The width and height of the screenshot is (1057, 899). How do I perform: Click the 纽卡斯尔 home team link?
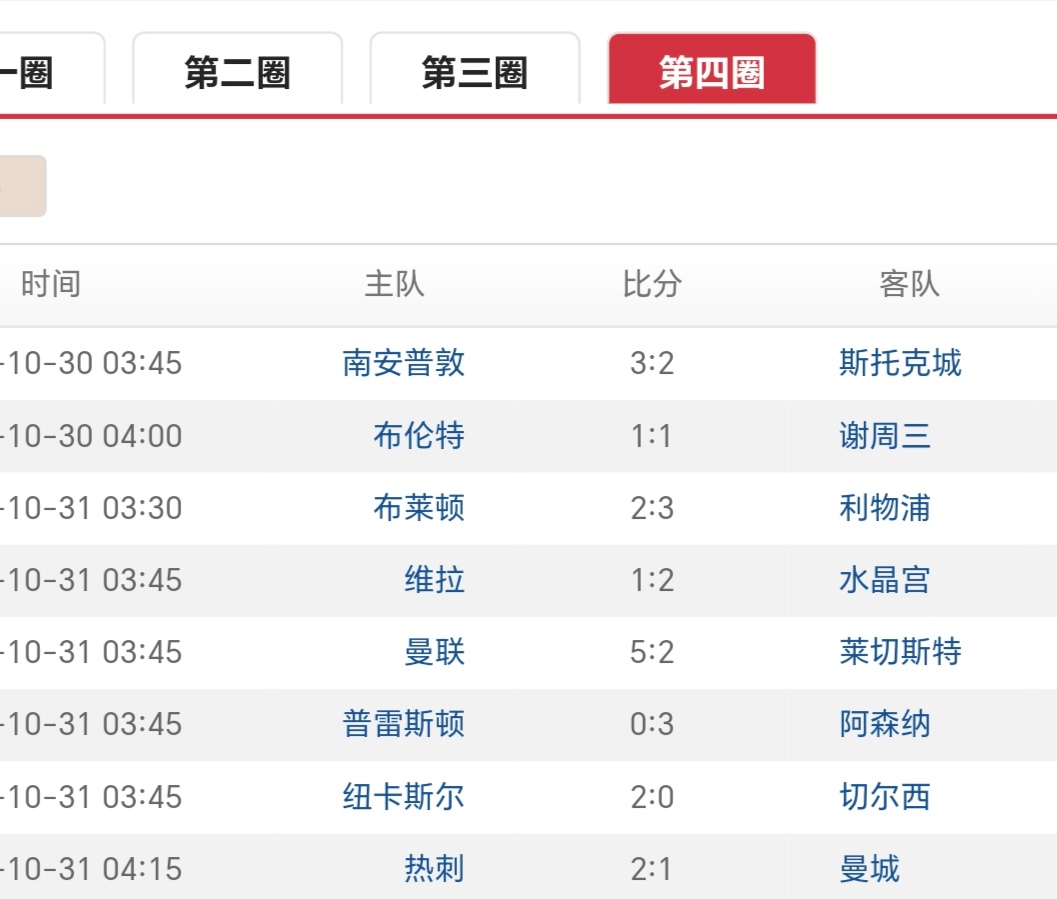[403, 797]
